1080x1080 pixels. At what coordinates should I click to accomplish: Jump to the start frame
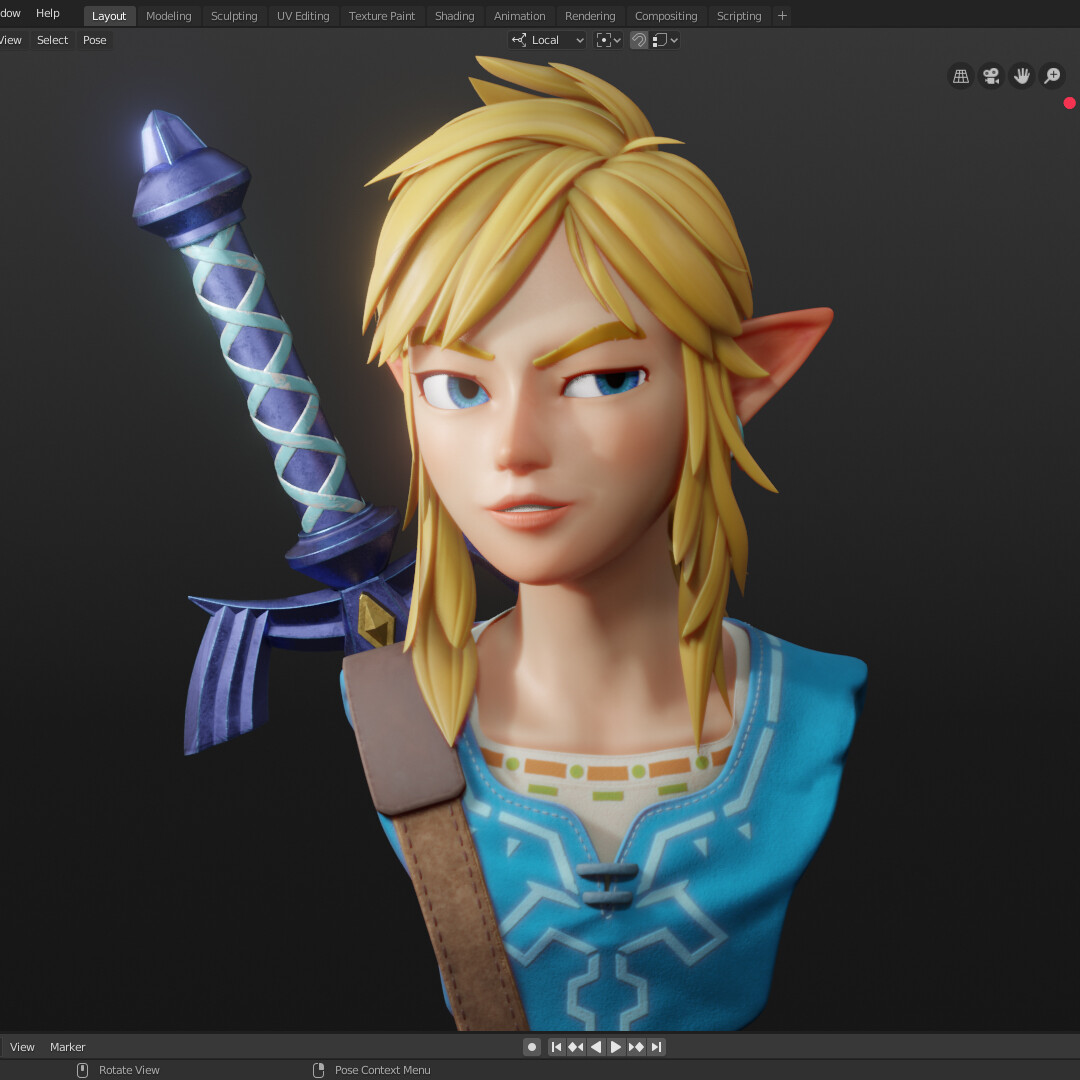pyautogui.click(x=556, y=1047)
